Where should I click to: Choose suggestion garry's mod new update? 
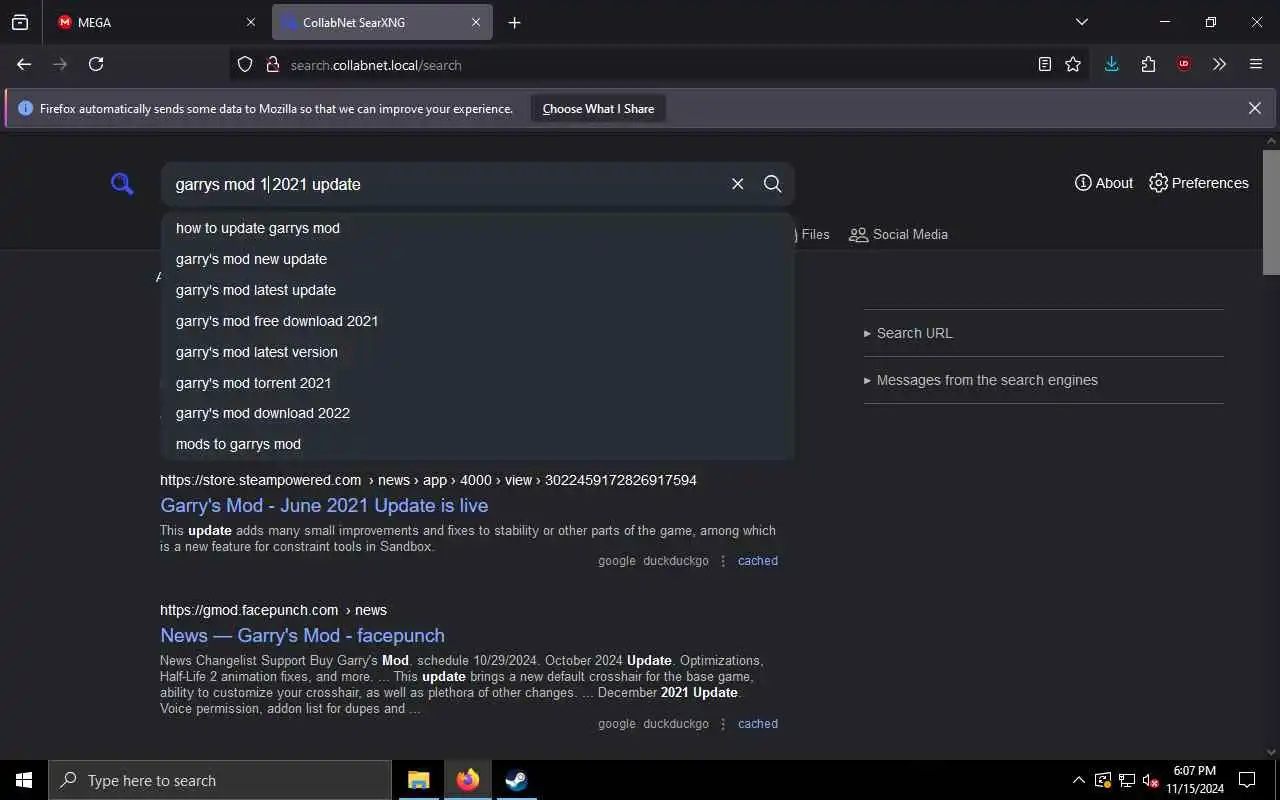(x=477, y=259)
